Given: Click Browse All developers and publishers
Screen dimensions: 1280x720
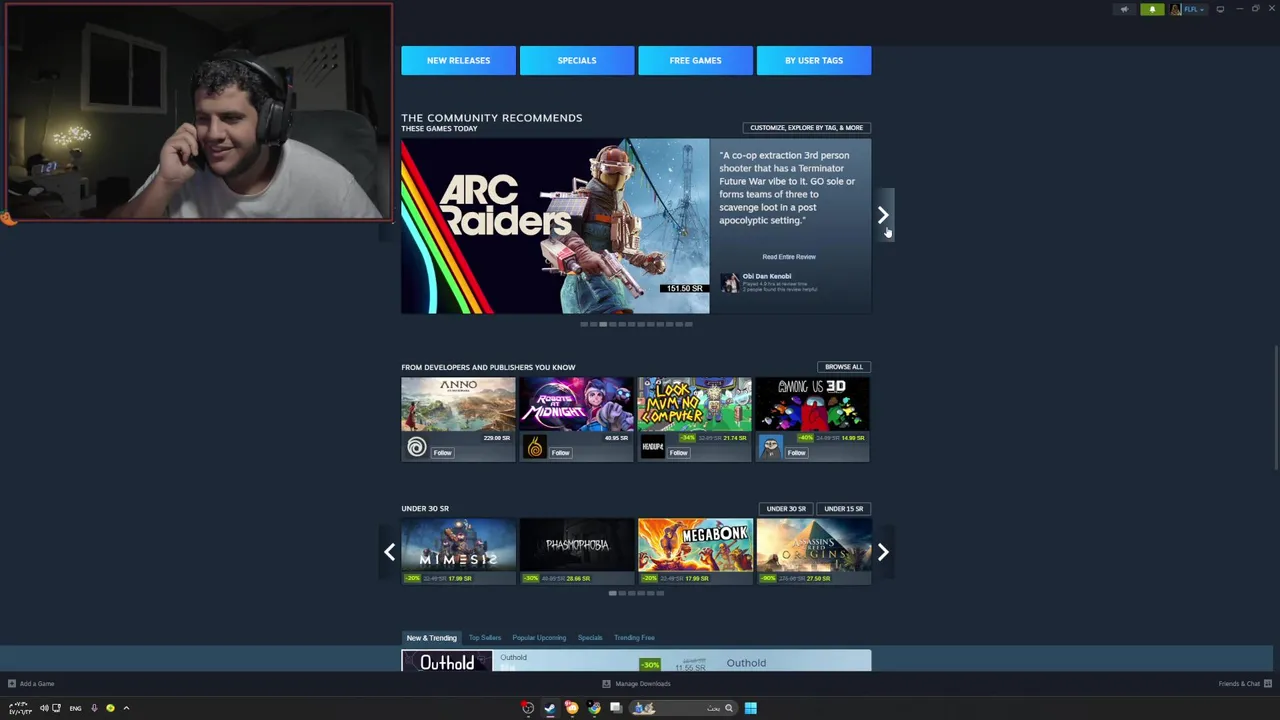Looking at the screenshot, I should tap(844, 367).
